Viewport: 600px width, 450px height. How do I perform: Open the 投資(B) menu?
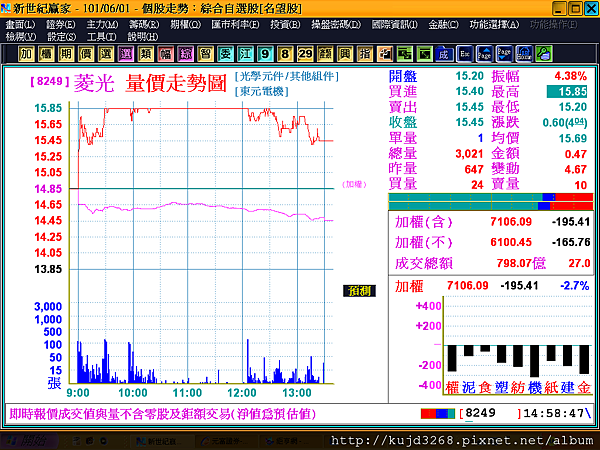[285, 24]
